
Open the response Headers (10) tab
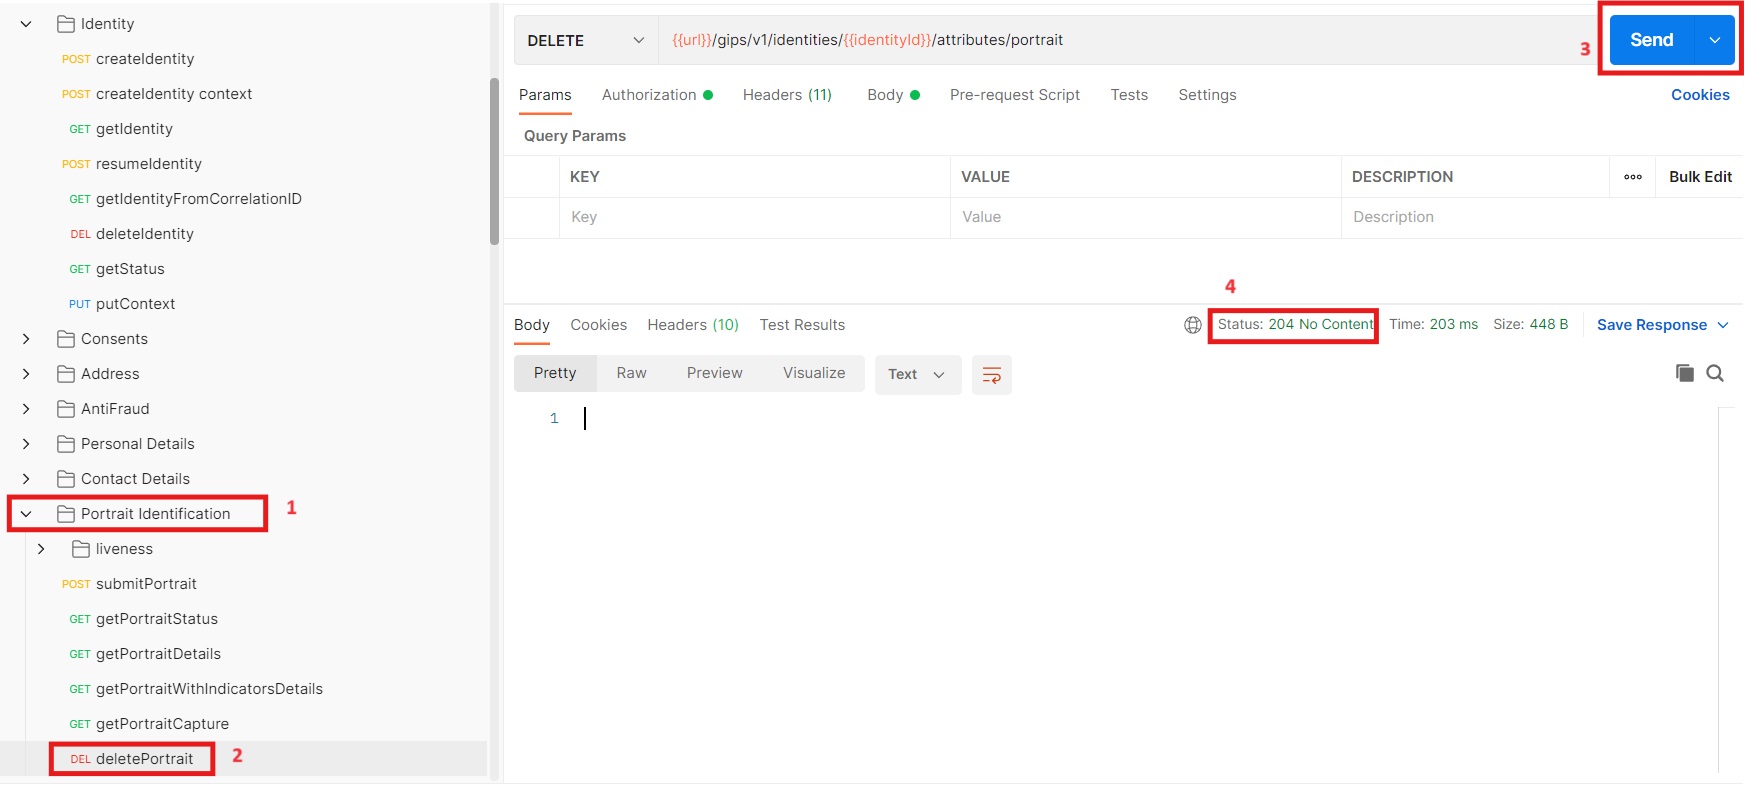pos(693,325)
